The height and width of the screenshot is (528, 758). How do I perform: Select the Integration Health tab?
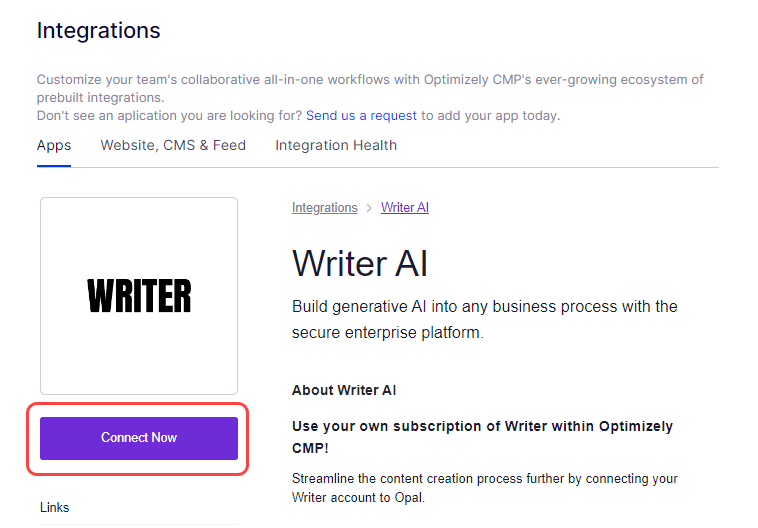point(336,146)
